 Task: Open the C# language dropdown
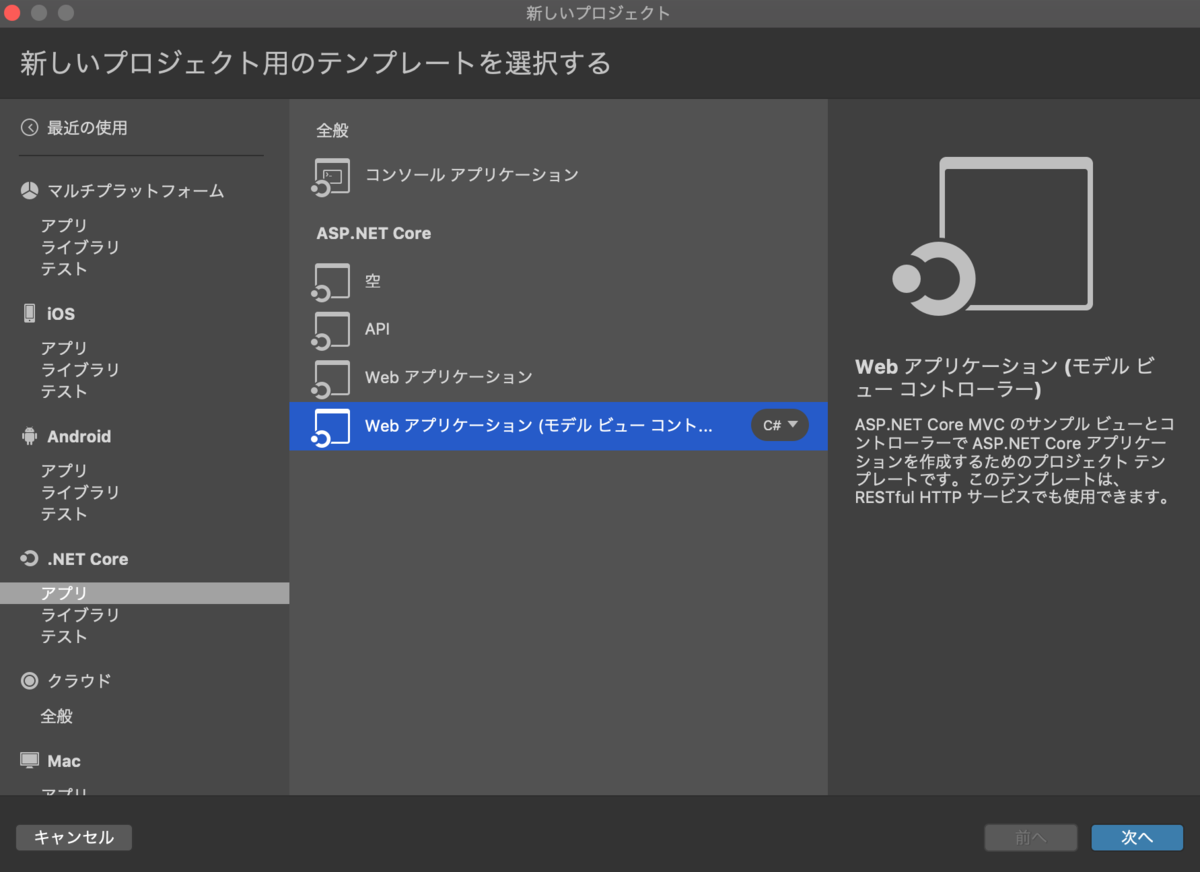pyautogui.click(x=780, y=425)
